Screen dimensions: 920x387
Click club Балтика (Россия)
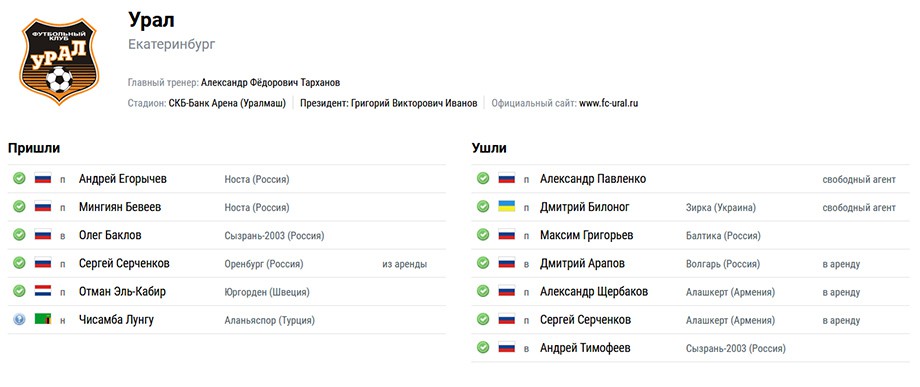pyautogui.click(x=723, y=236)
